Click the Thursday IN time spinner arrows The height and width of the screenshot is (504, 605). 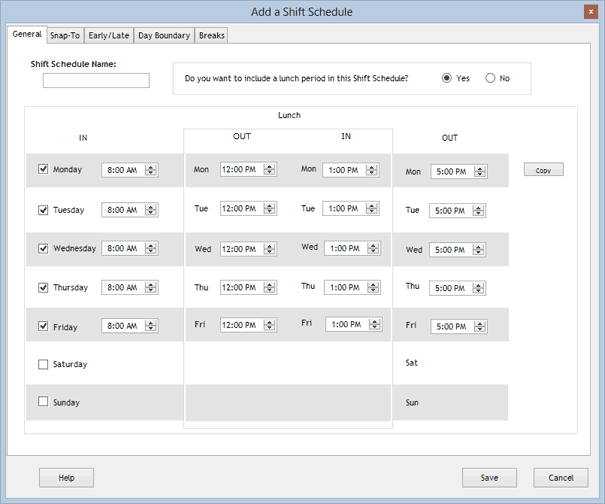point(150,288)
